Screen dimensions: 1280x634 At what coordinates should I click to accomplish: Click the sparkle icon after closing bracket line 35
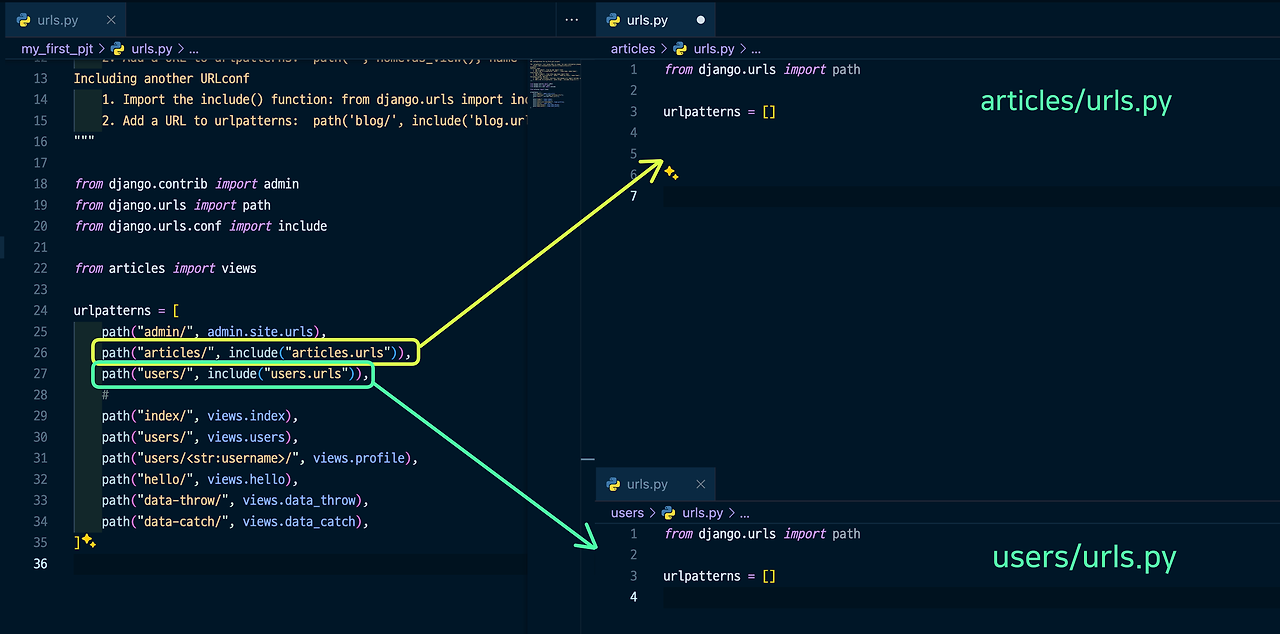tap(88, 541)
